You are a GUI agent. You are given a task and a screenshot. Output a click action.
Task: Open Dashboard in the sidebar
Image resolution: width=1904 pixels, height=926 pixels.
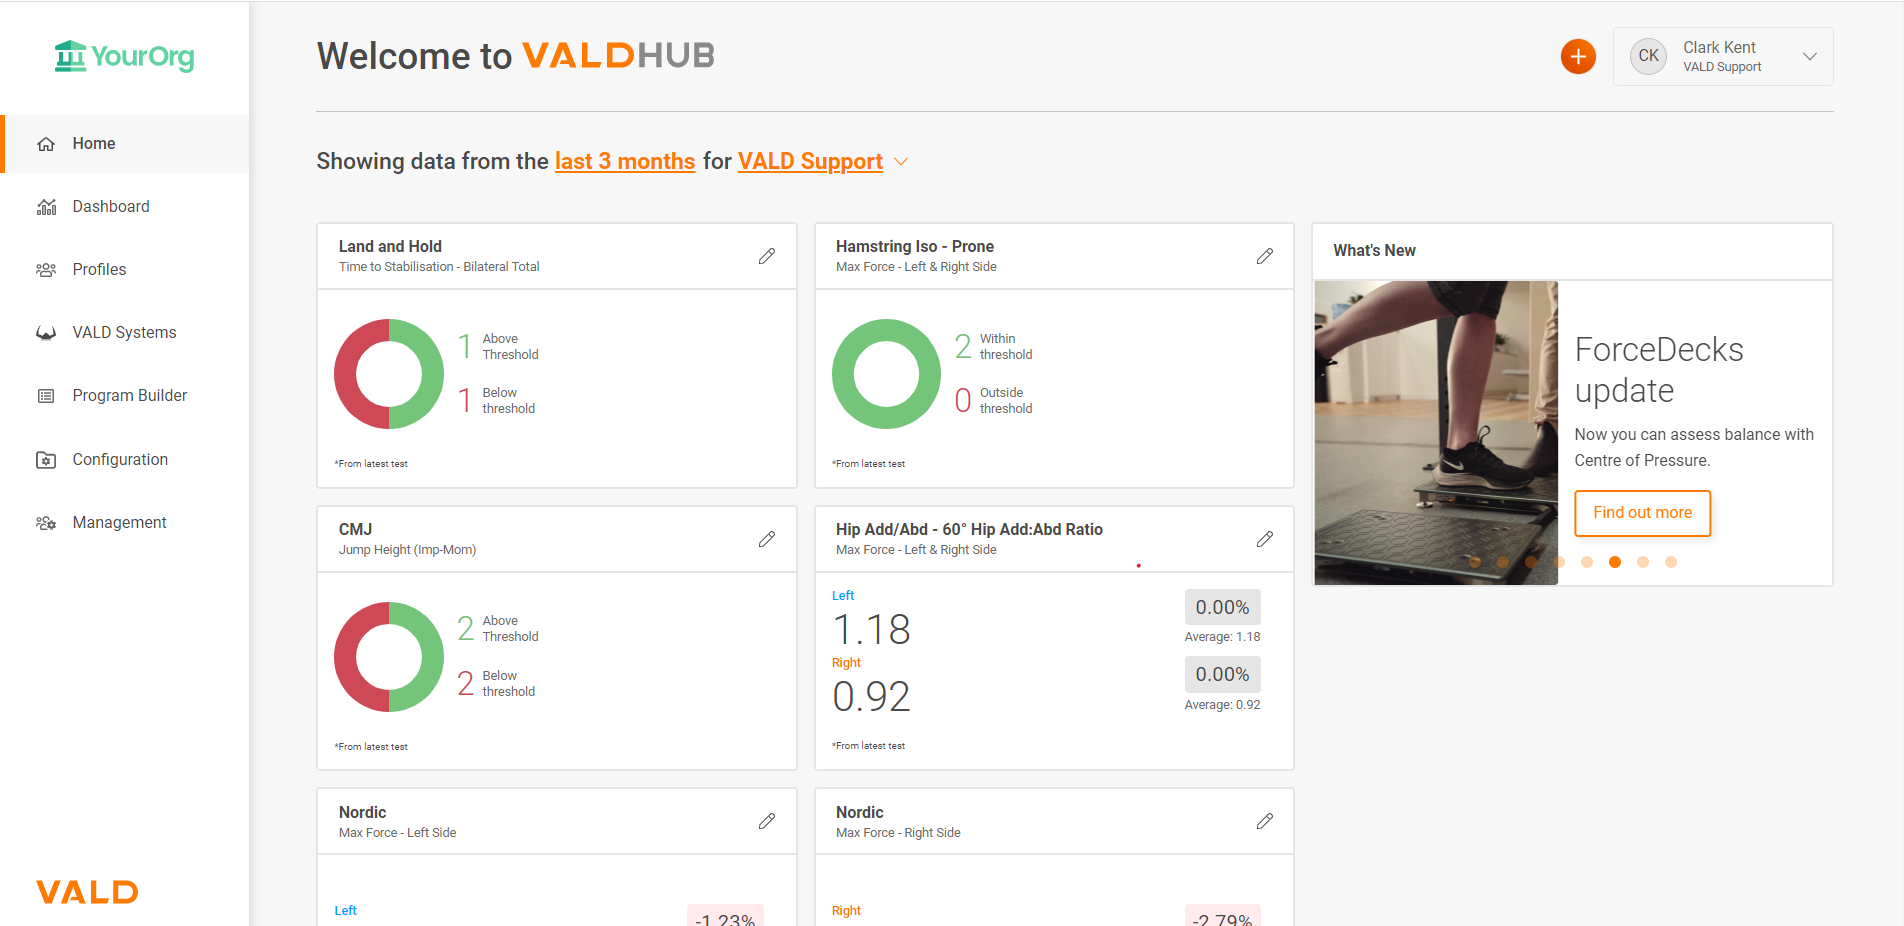[x=125, y=207]
